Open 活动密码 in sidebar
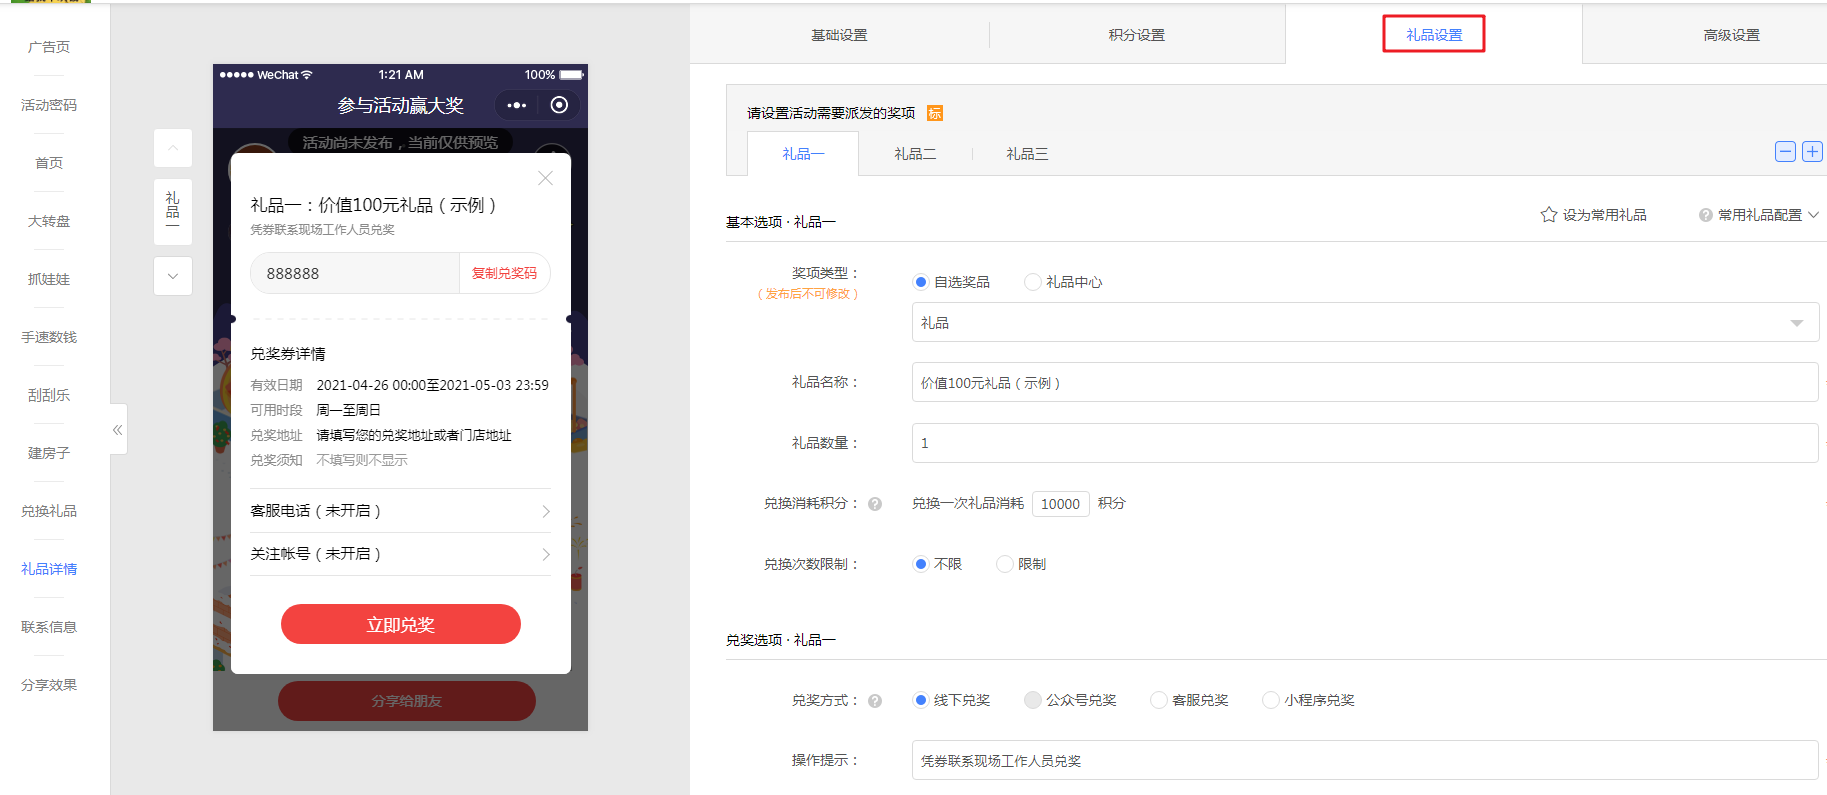This screenshot has width=1827, height=795. [x=49, y=105]
